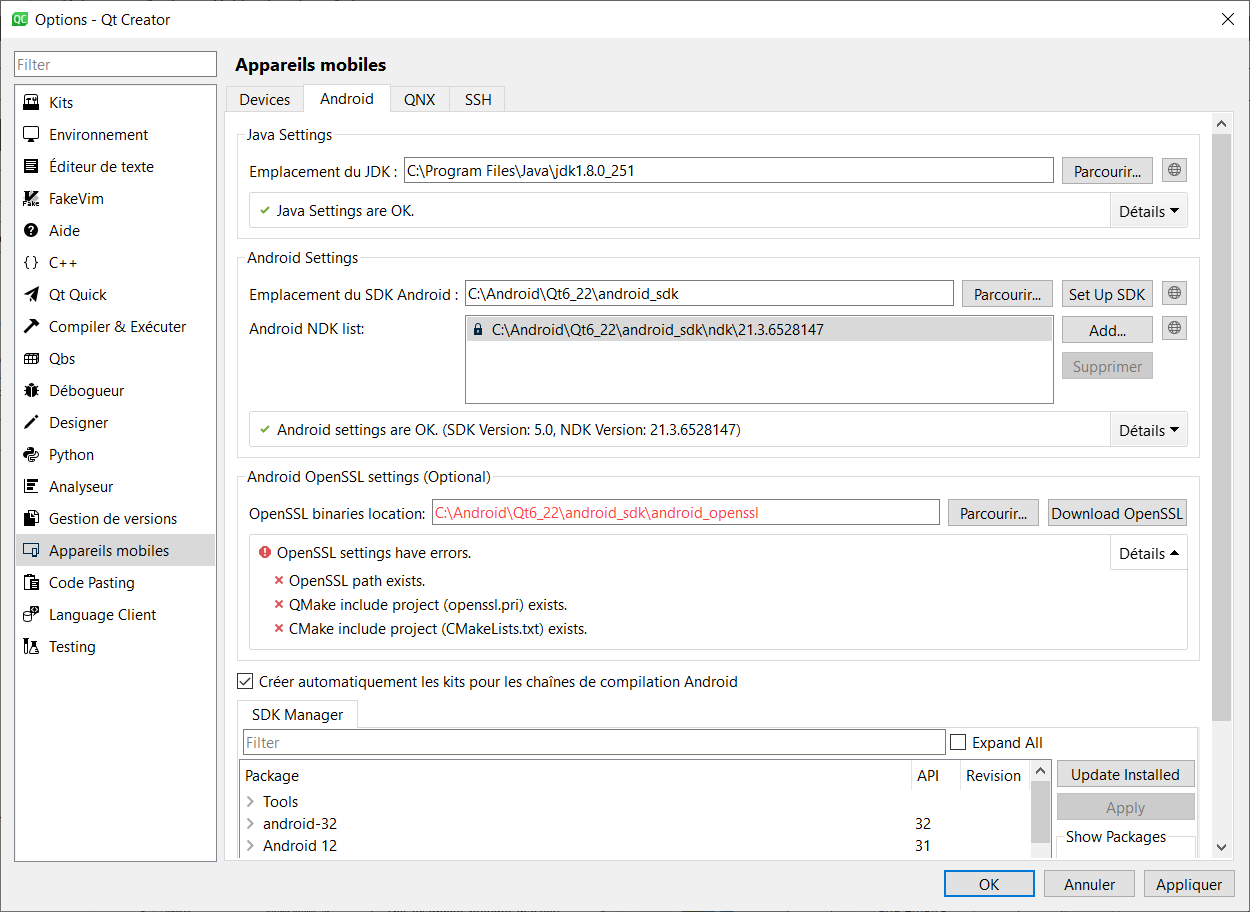Open Designer settings category
Viewport: 1250px width, 912px height.
[115, 423]
